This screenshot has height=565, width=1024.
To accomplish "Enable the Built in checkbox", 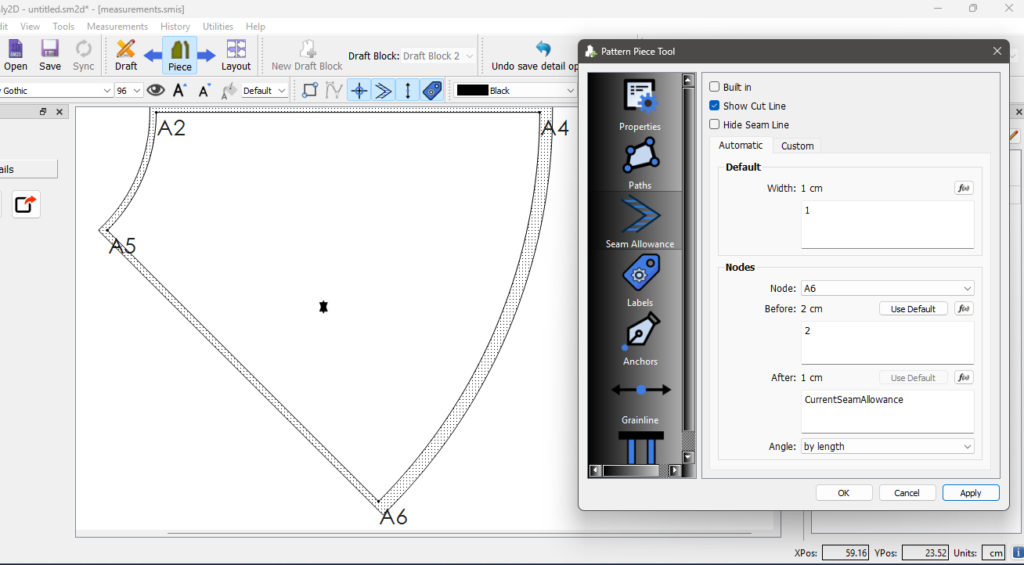I will 714,87.
